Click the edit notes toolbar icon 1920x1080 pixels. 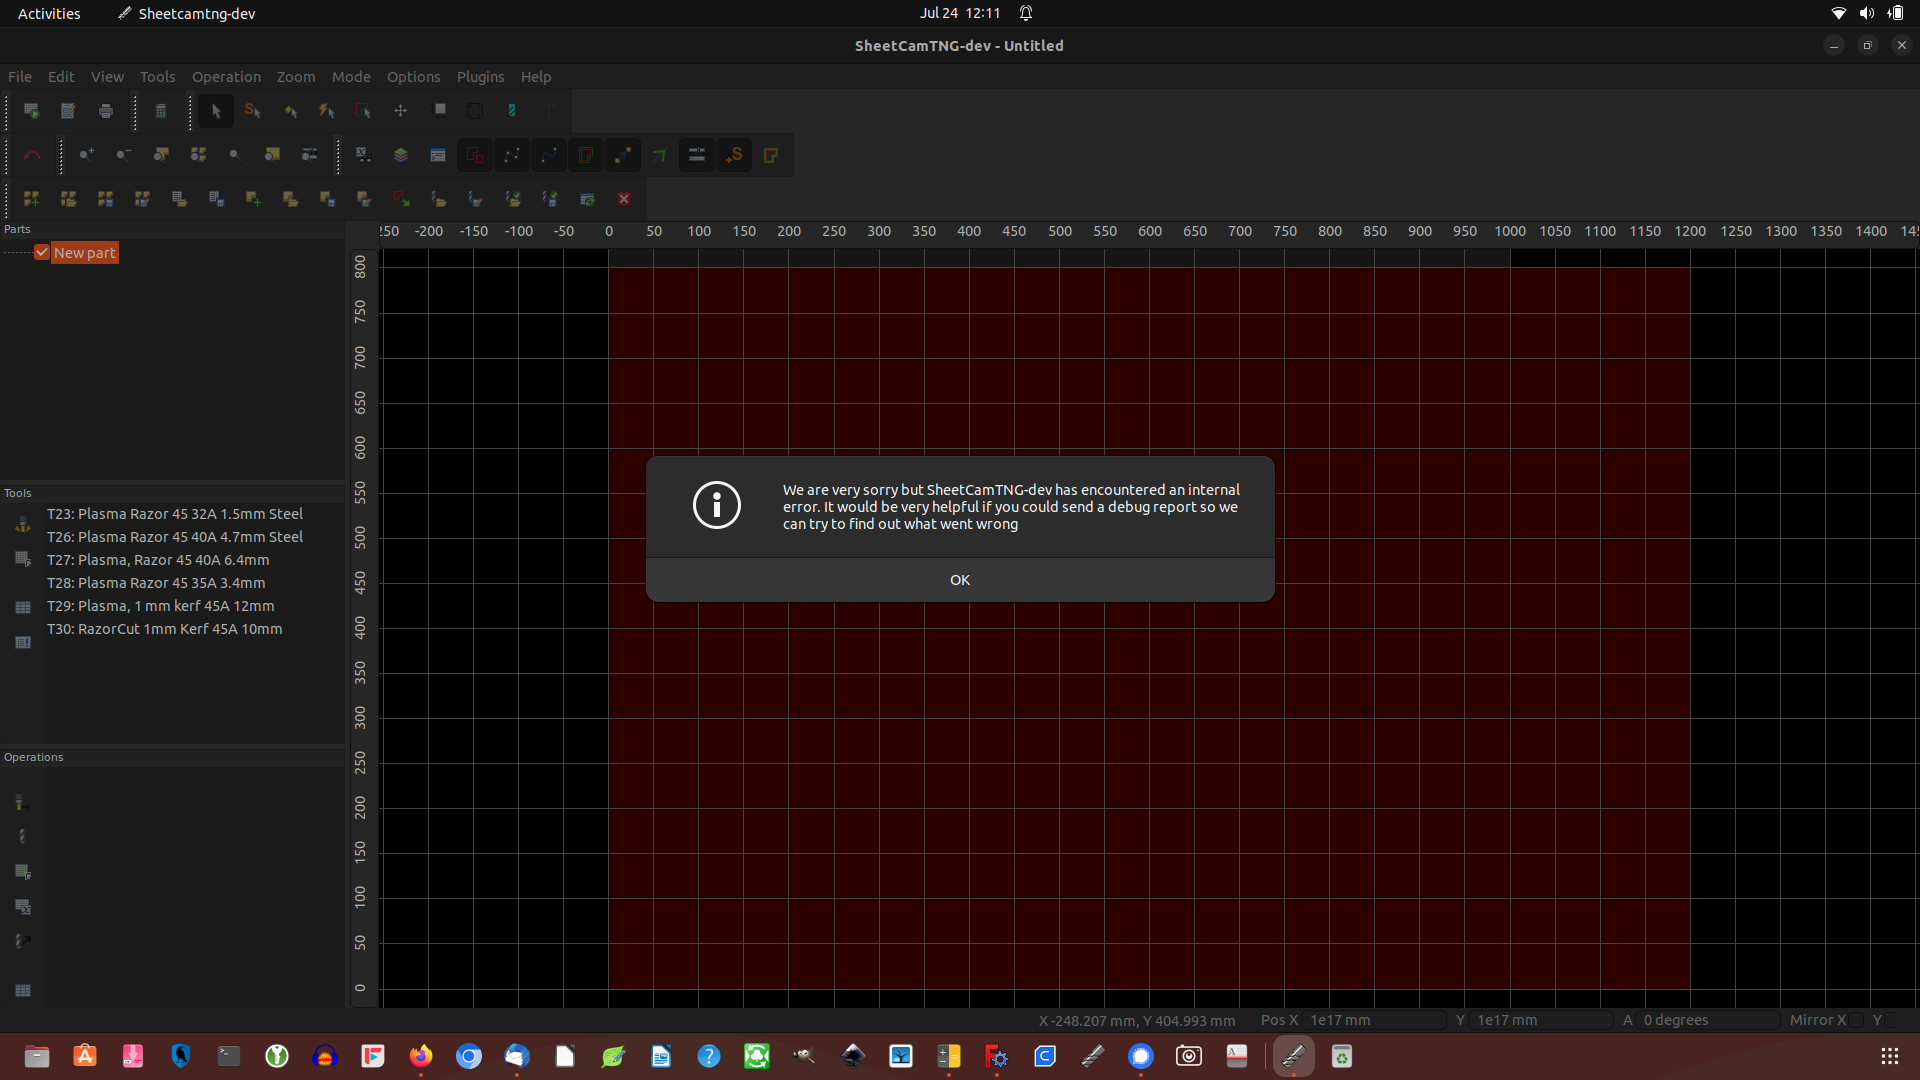click(68, 111)
